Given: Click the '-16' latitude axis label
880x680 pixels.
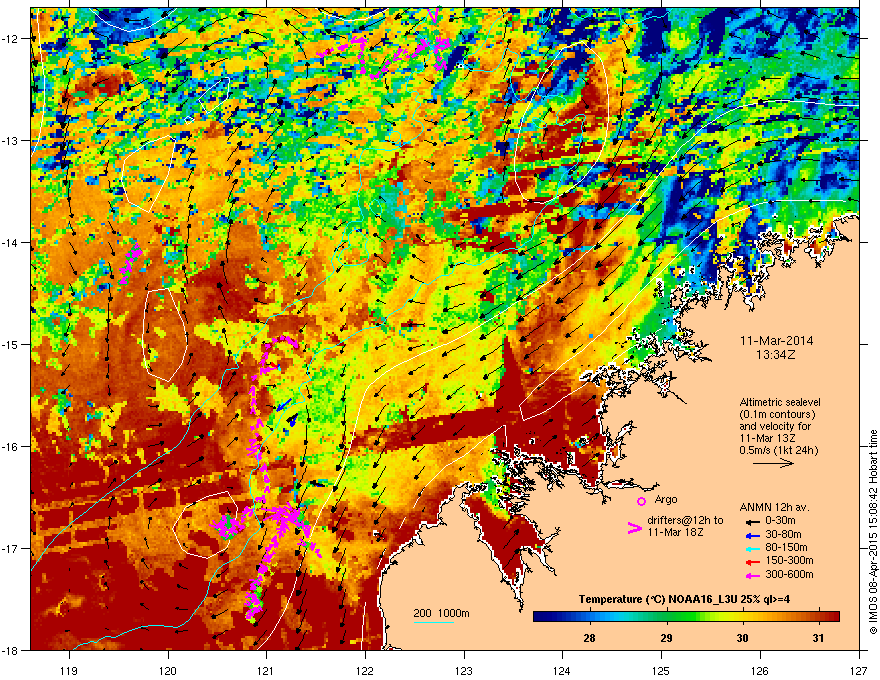Looking at the screenshot, I should tap(11, 447).
